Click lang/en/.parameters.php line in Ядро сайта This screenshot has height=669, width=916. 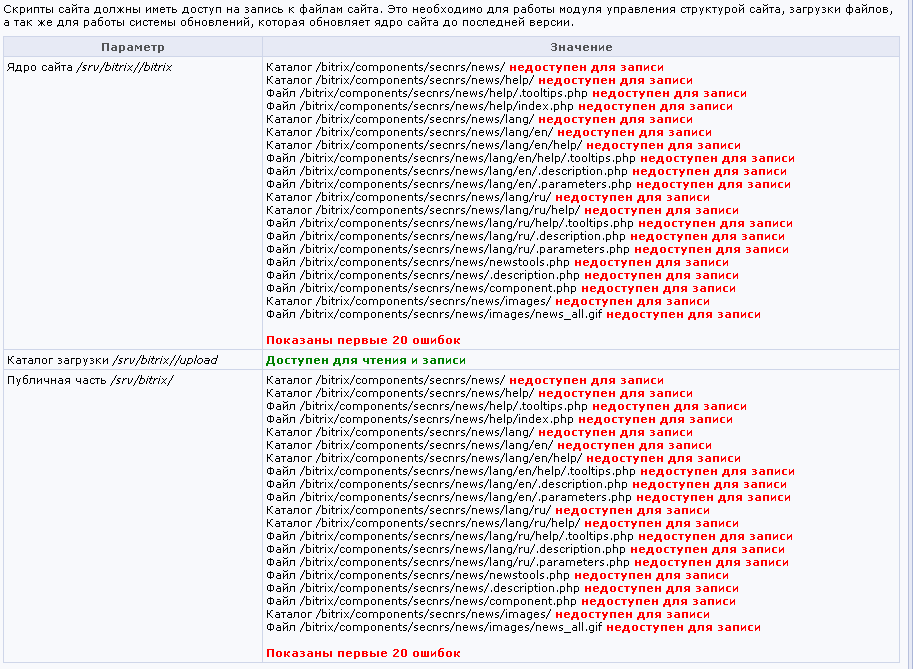click(528, 184)
